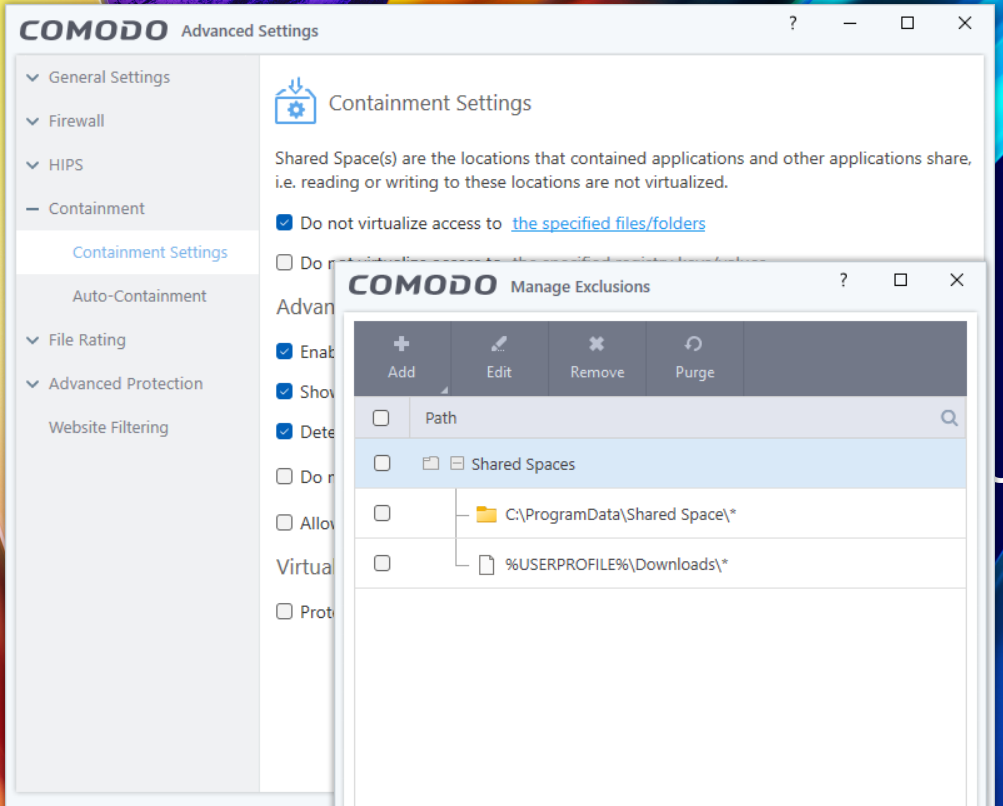Select checkbox for %USERPROFILE%\Downloads\* entry
Image resolution: width=1003 pixels, height=806 pixels.
381,563
